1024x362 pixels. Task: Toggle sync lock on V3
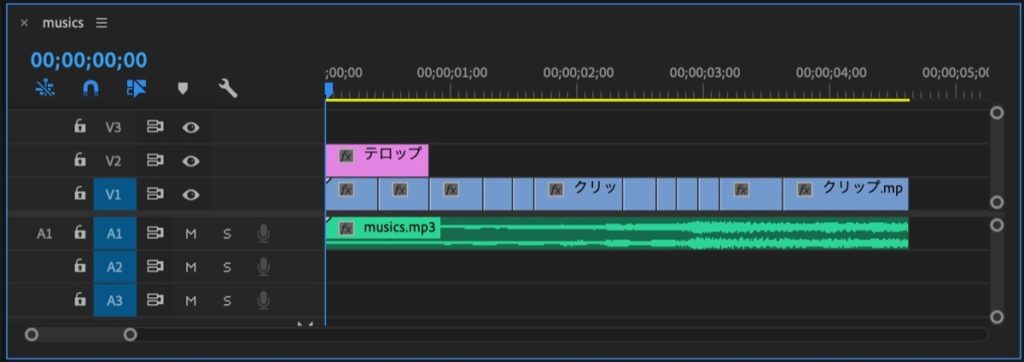[155, 127]
